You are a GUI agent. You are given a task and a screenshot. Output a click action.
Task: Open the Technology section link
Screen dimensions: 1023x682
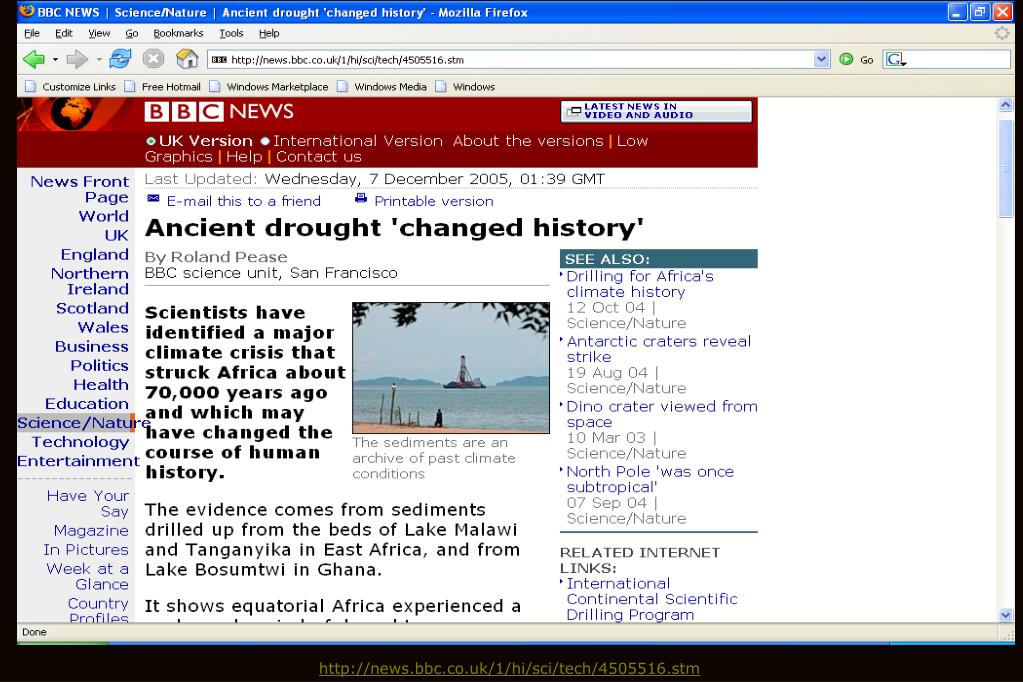80,442
